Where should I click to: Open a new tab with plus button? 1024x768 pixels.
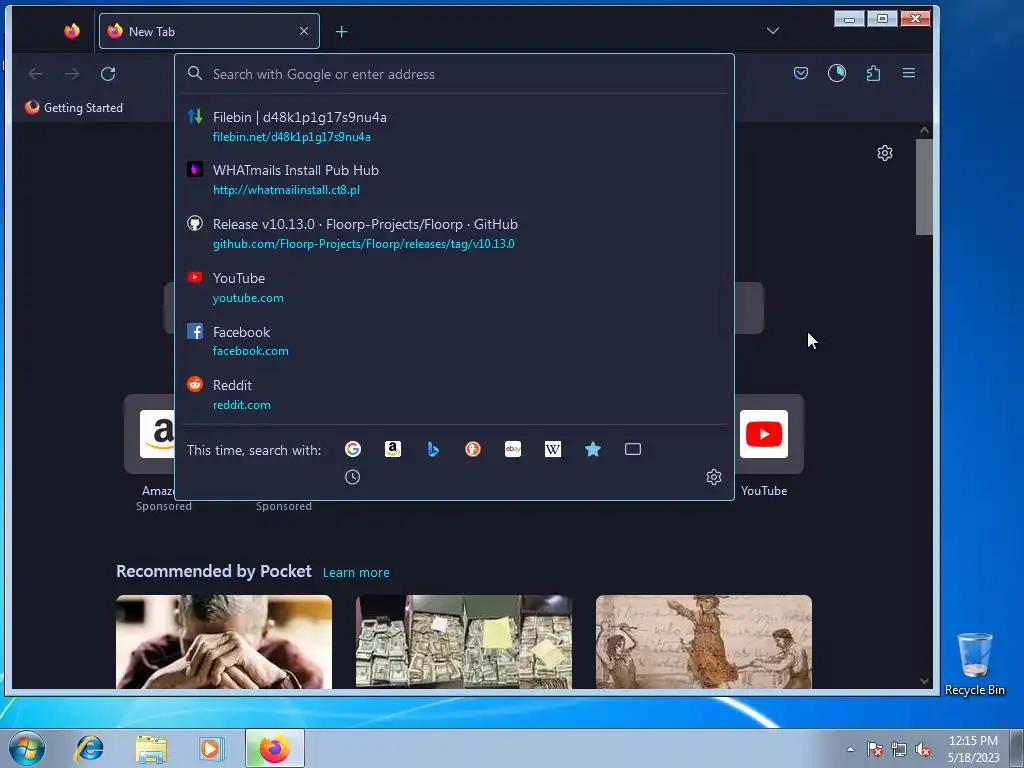pos(342,31)
